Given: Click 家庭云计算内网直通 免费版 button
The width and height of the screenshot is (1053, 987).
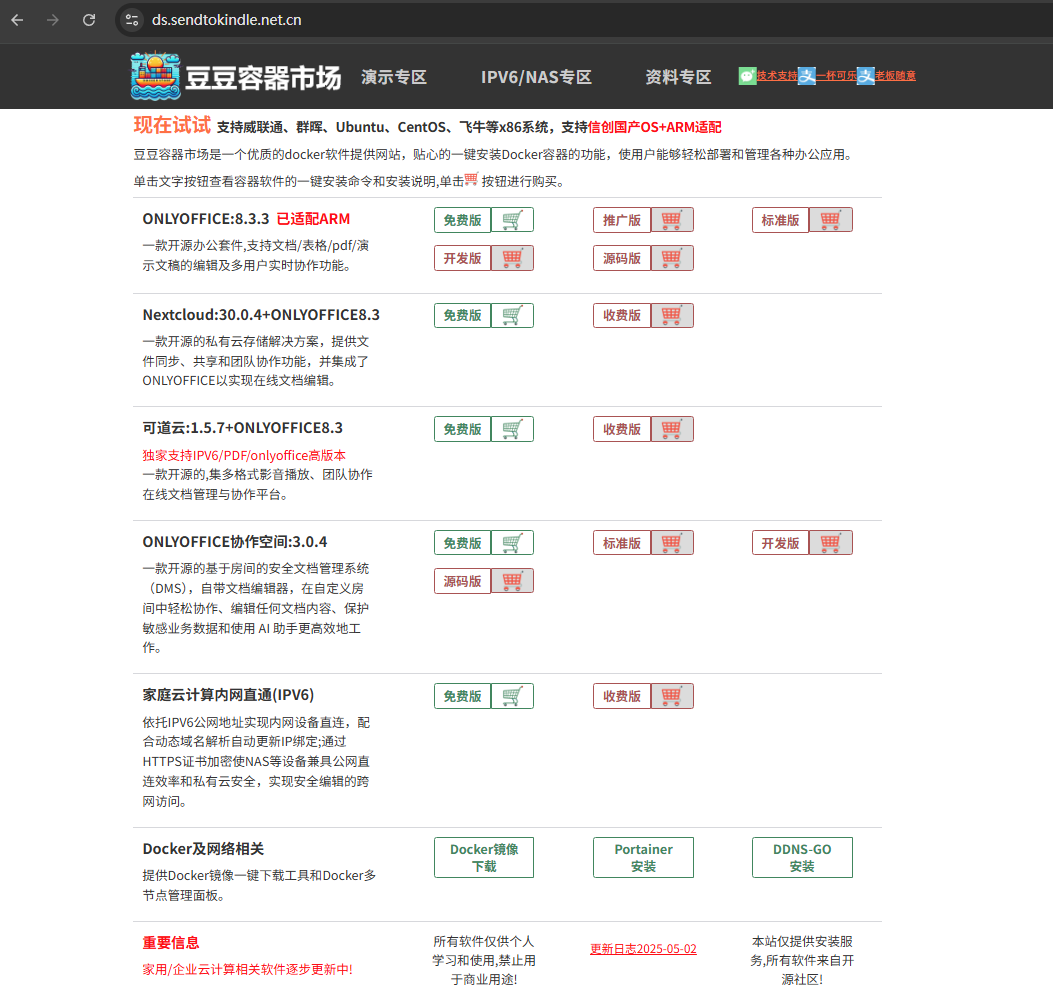Looking at the screenshot, I should tap(462, 696).
